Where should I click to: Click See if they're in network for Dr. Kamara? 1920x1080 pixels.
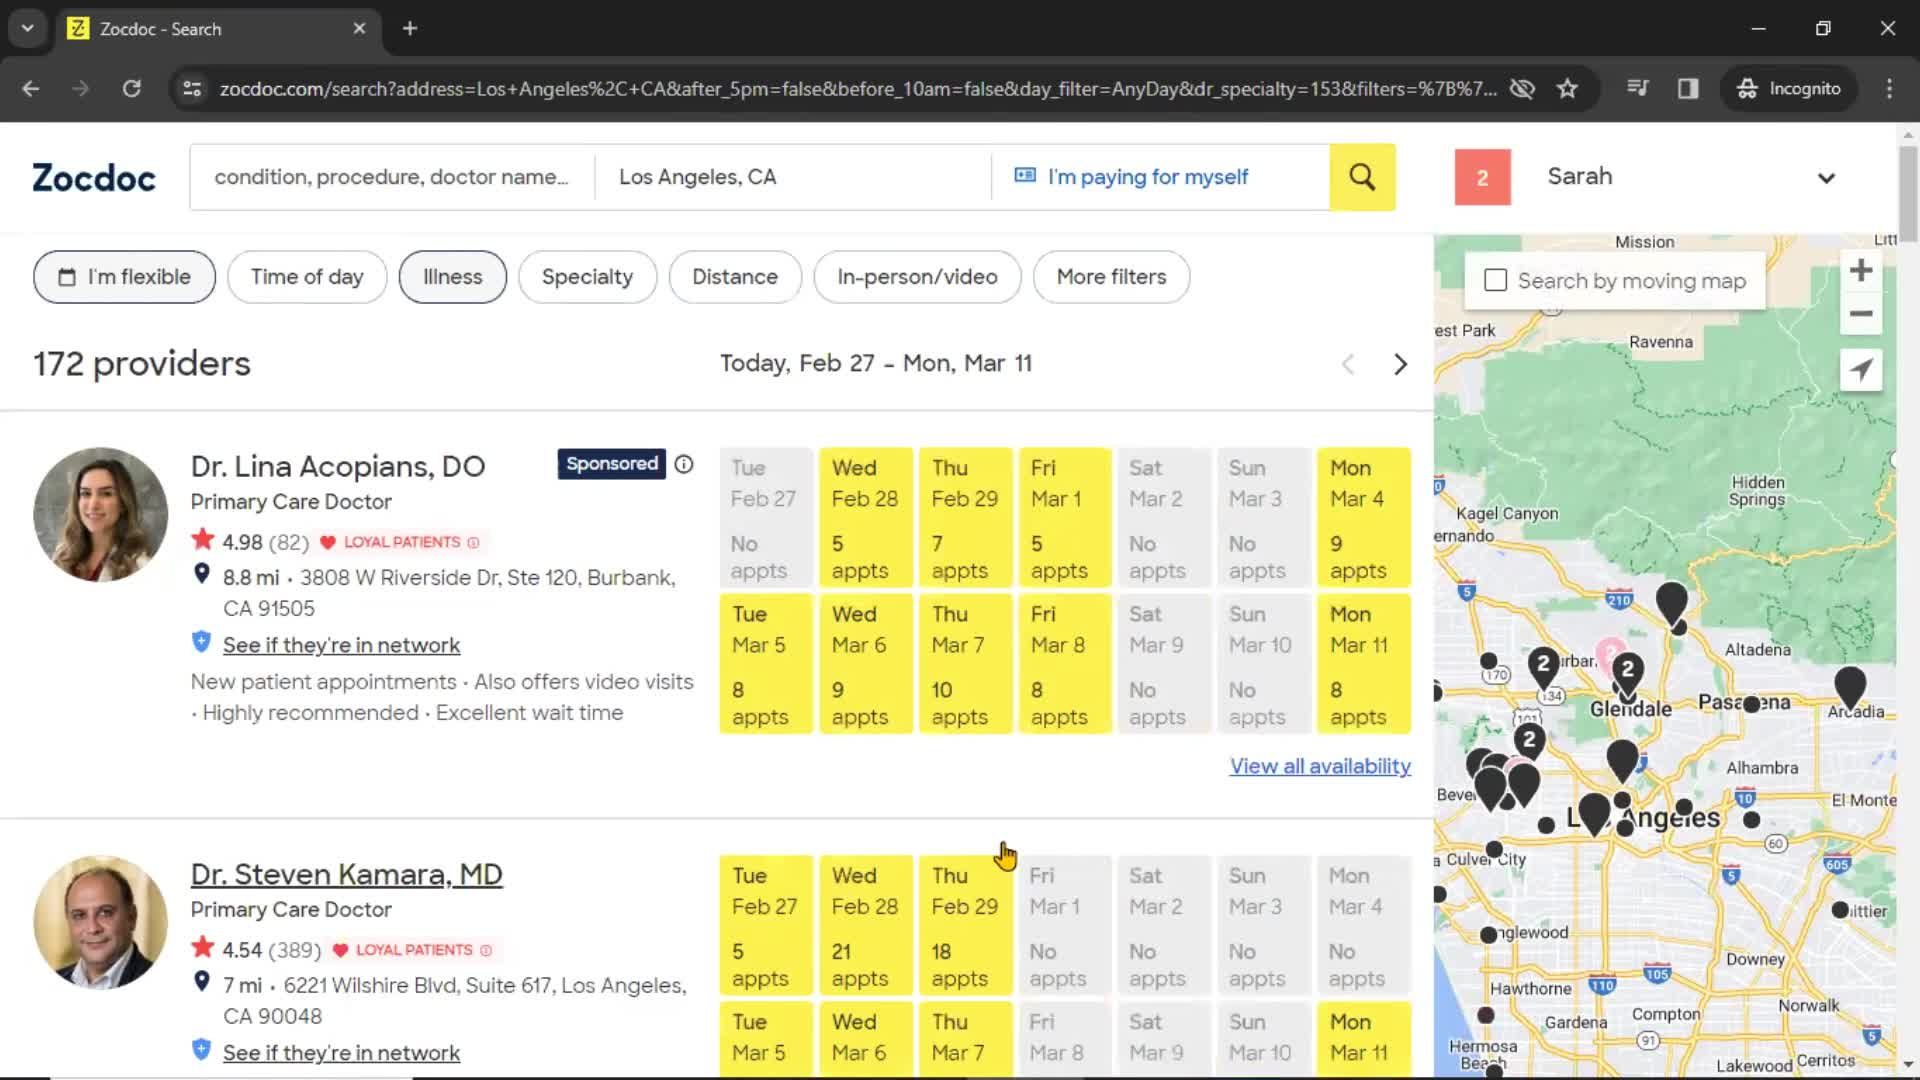tap(341, 1053)
